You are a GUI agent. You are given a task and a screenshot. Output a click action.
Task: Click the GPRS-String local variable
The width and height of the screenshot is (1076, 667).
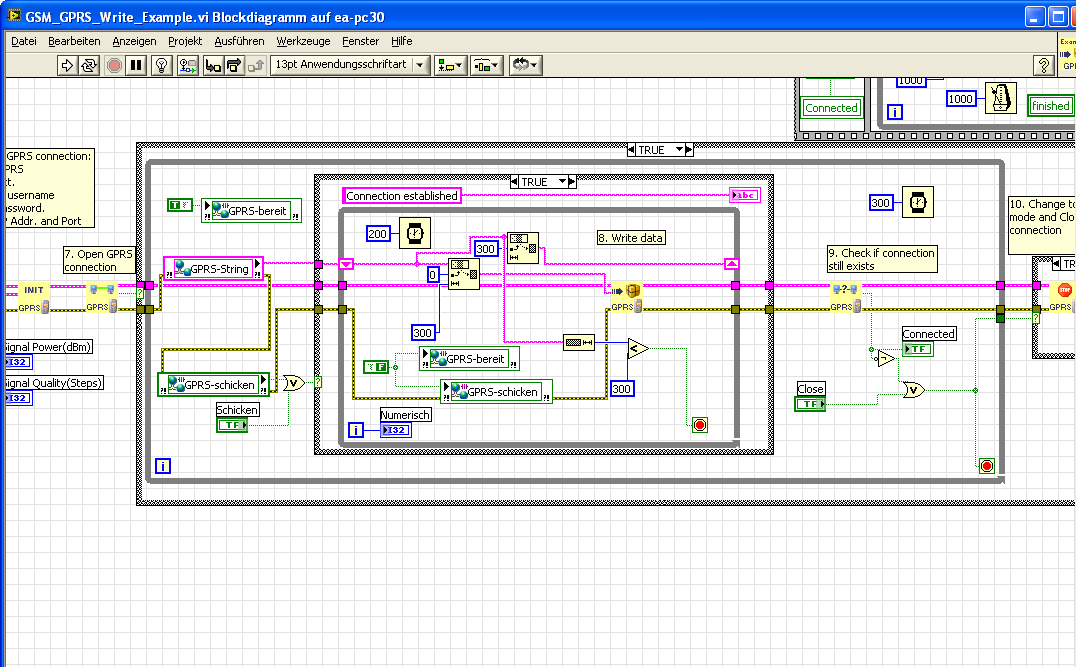[212, 268]
